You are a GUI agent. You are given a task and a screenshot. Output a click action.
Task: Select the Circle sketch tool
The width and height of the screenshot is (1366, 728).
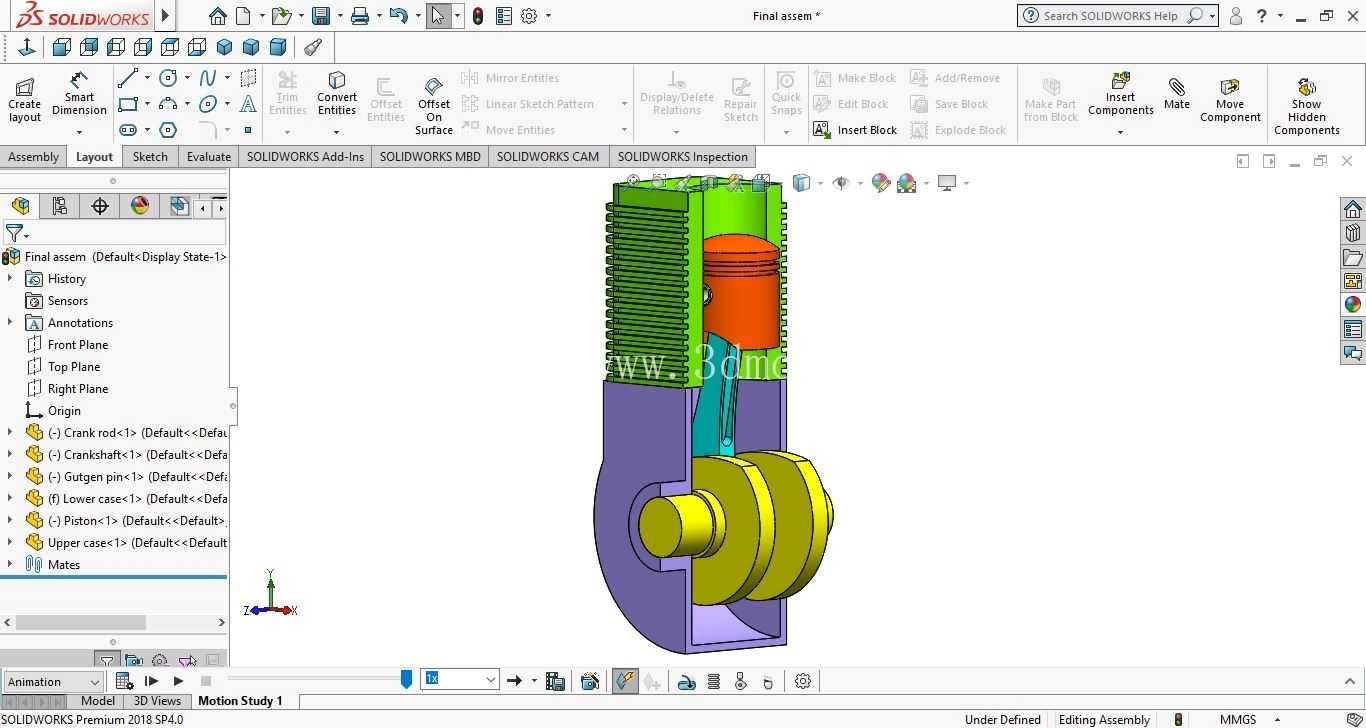[x=168, y=78]
